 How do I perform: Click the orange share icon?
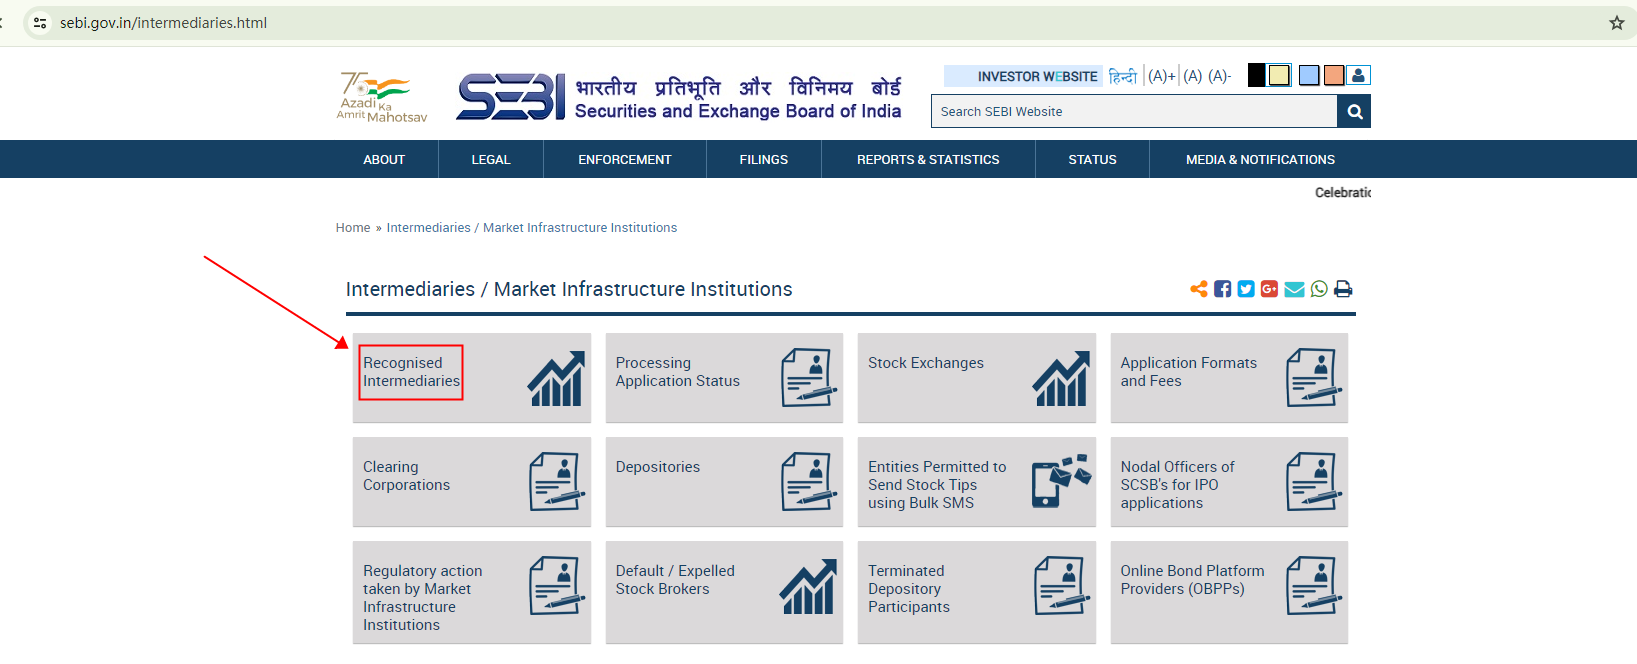point(1198,289)
